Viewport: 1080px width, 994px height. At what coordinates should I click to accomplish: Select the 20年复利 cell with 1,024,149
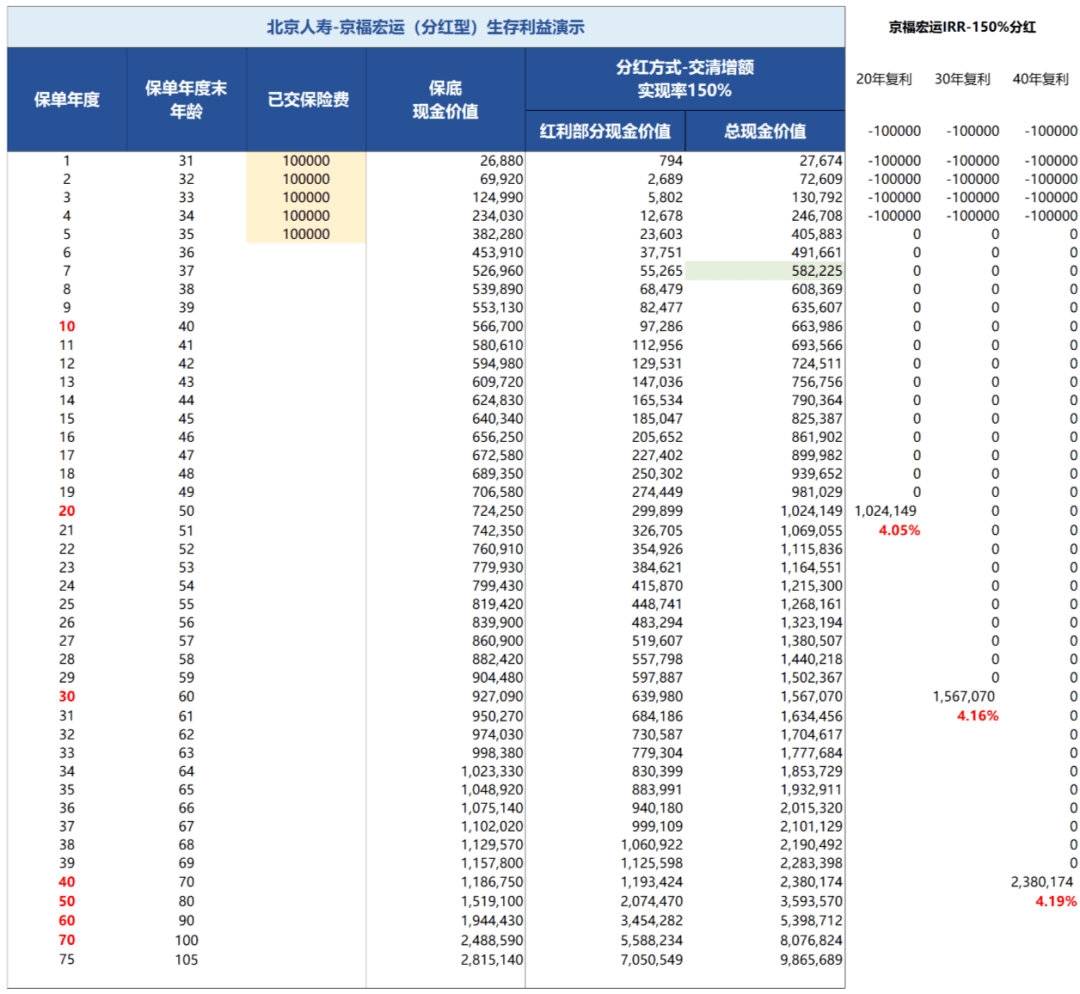pos(885,511)
